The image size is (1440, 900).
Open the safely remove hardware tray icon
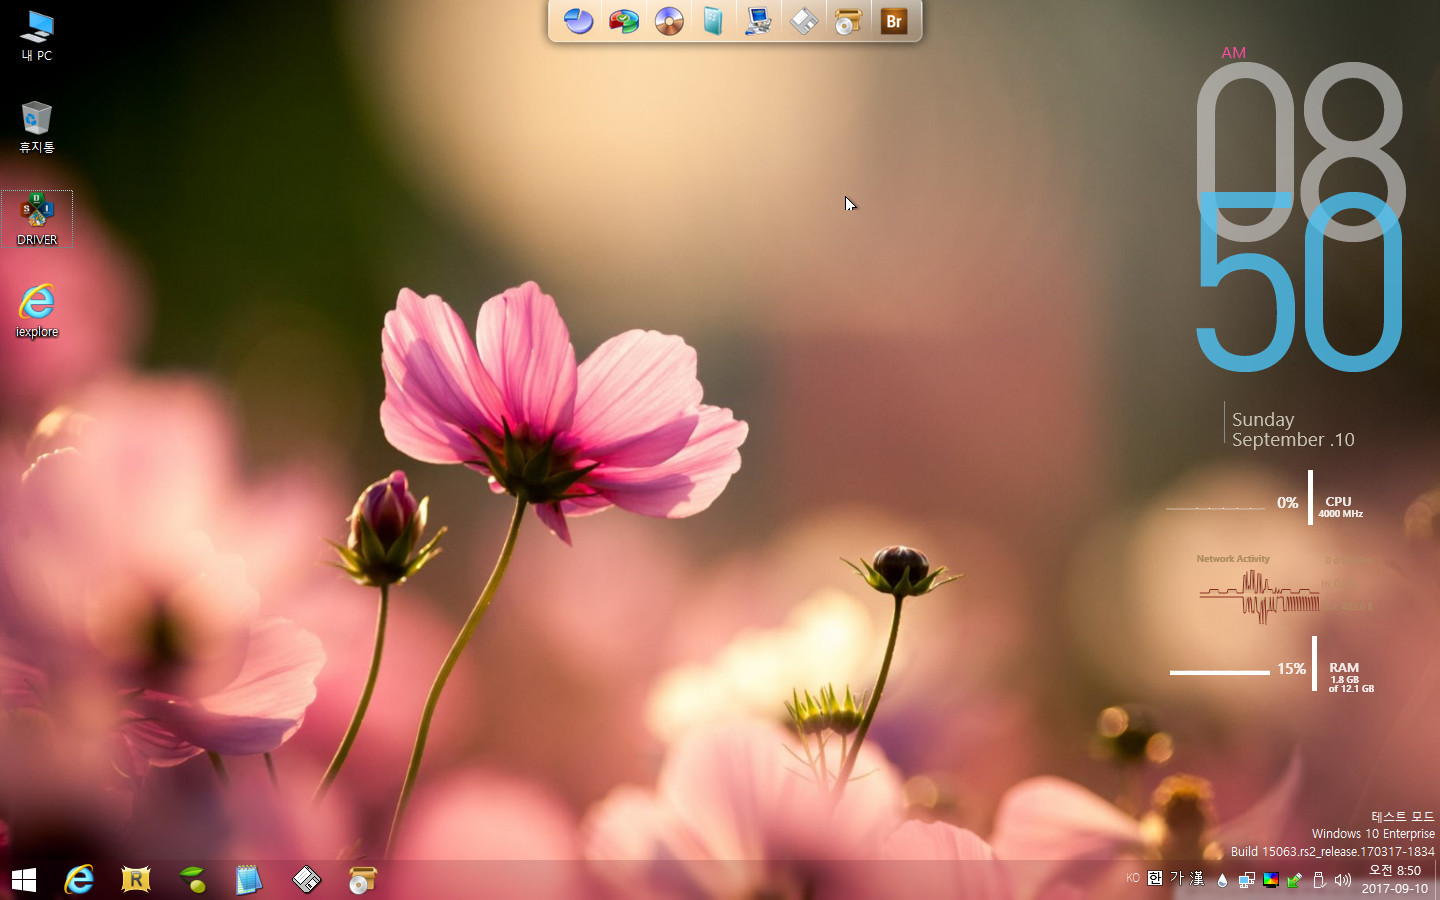point(1319,880)
